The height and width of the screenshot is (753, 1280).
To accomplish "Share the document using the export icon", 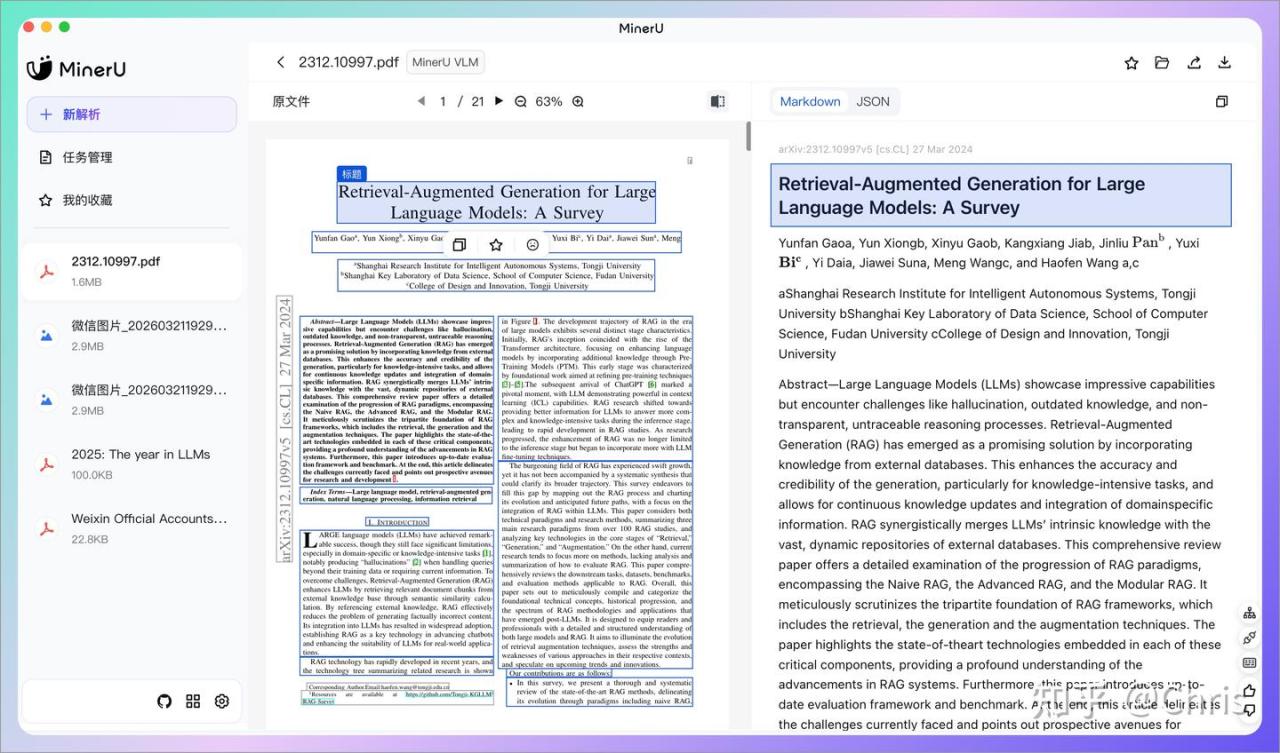I will coord(1194,63).
